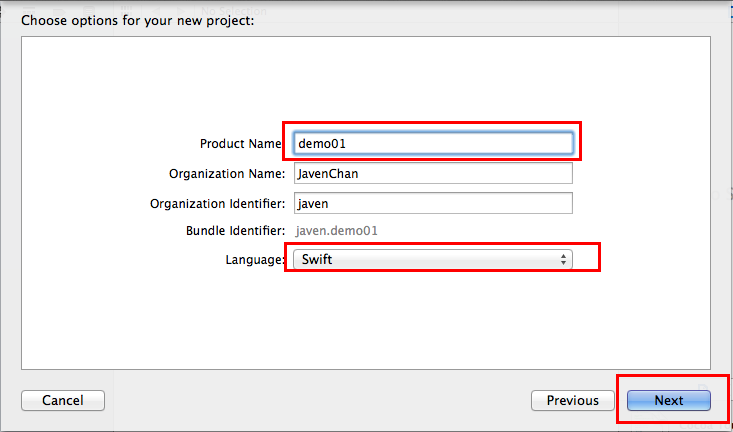The height and width of the screenshot is (432, 733).
Task: Click 'Choose options for your new project' heading
Action: [x=137, y=21]
